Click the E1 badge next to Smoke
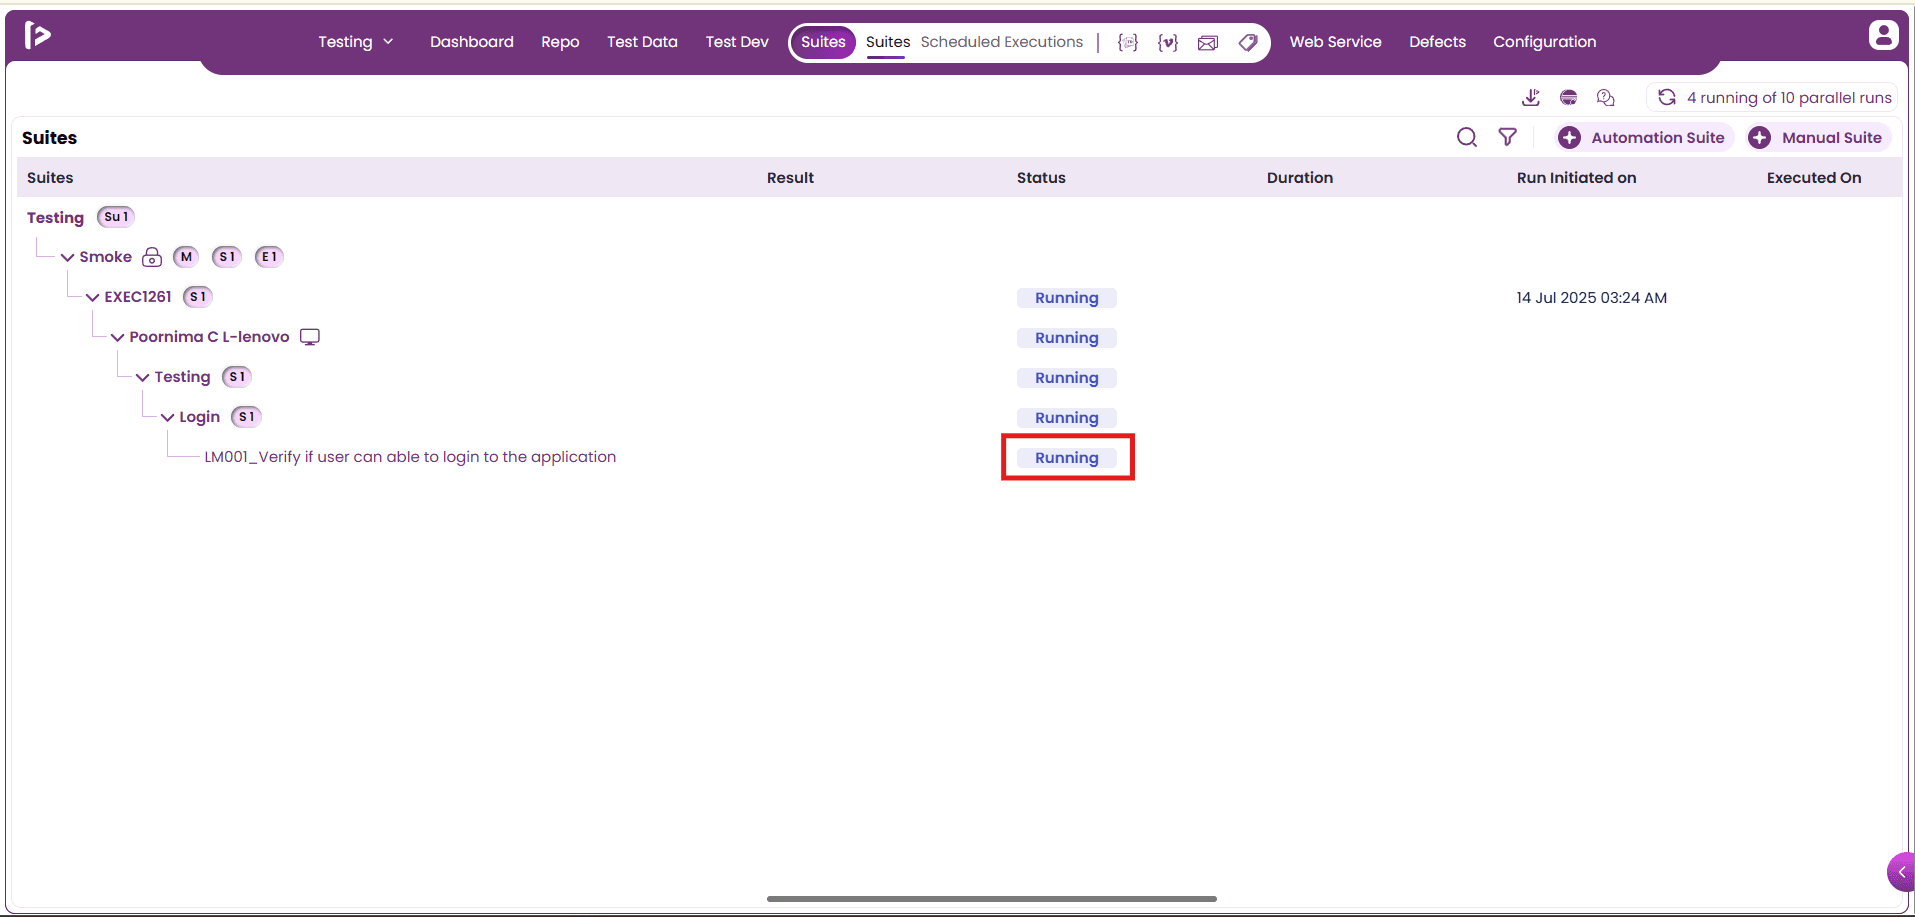The height and width of the screenshot is (917, 1915). 269,257
